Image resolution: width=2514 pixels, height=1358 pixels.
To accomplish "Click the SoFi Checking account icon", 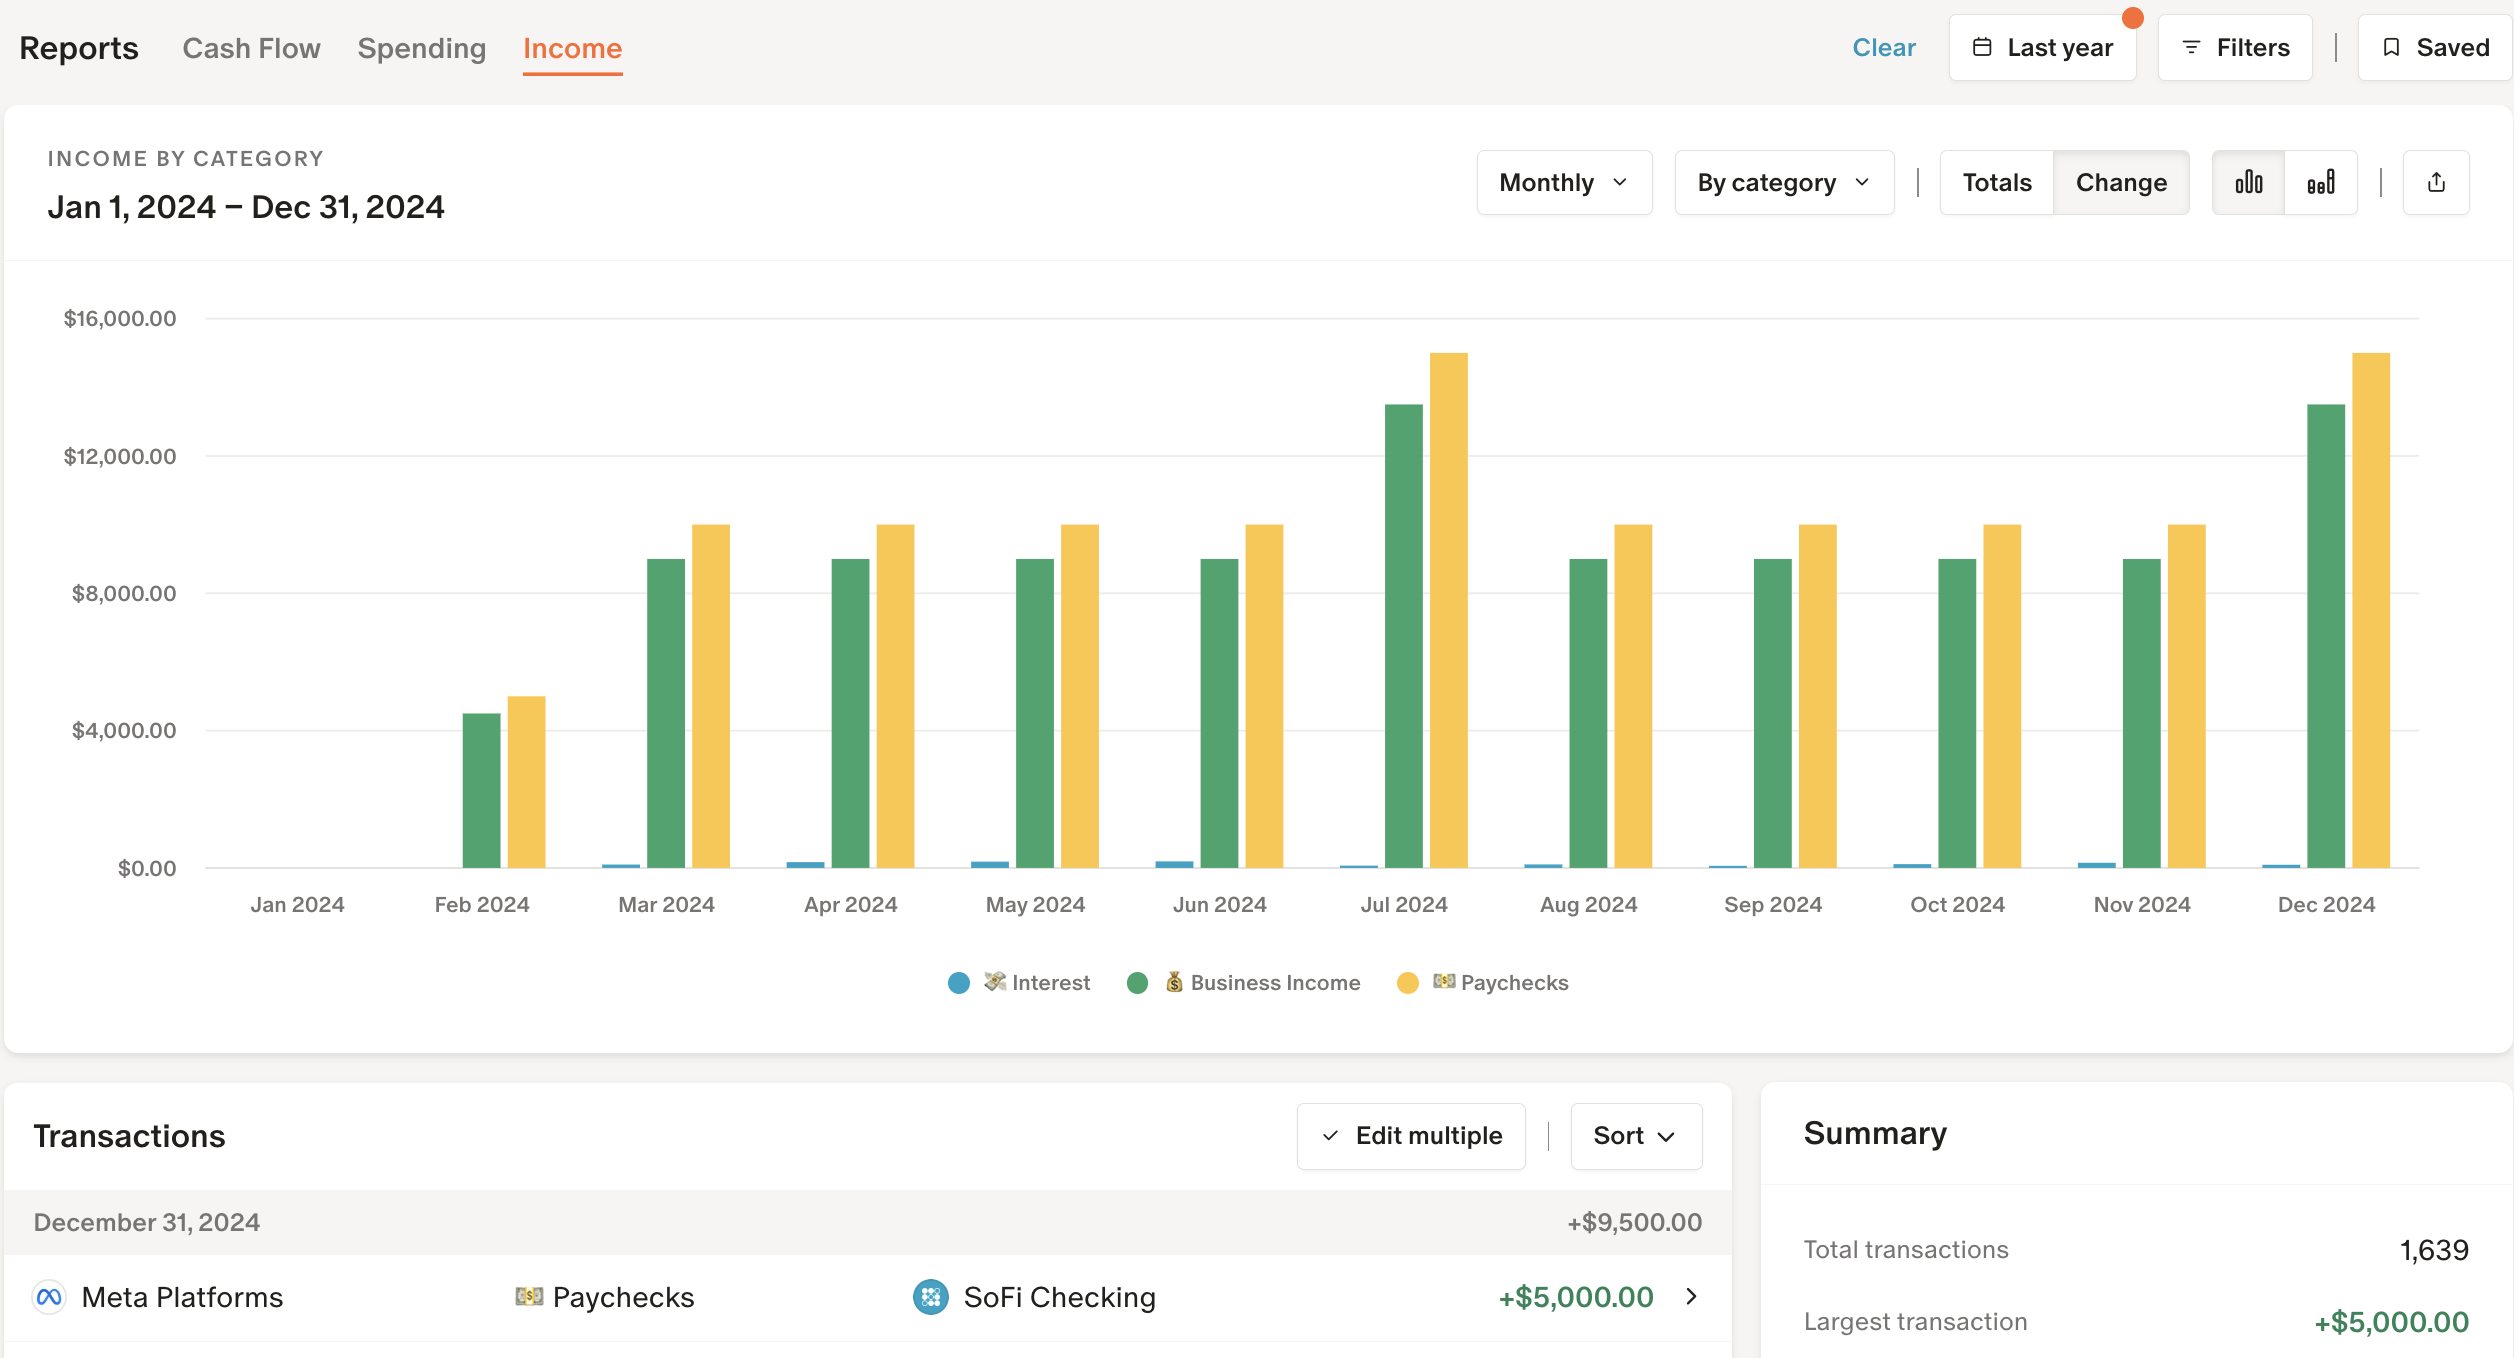I will 930,1297.
